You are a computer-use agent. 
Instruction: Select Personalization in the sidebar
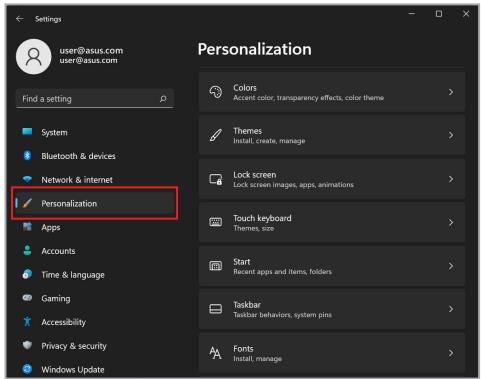(x=94, y=203)
